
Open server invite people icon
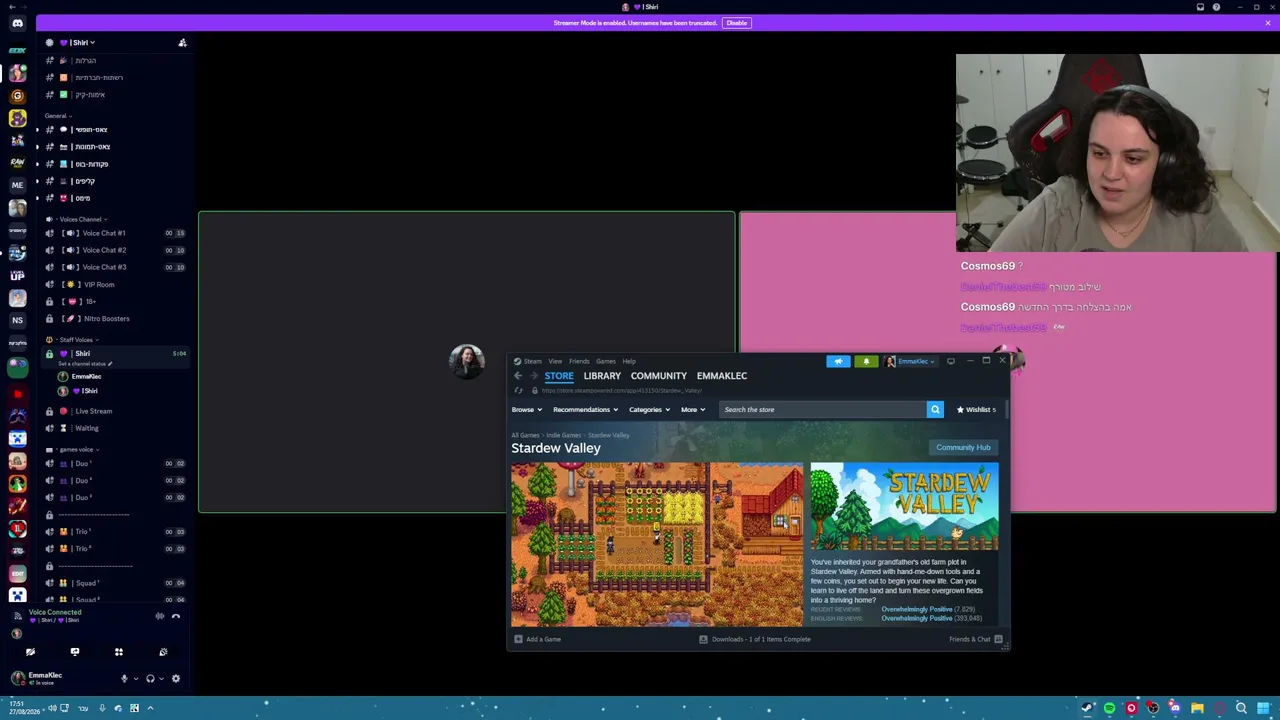(x=182, y=43)
